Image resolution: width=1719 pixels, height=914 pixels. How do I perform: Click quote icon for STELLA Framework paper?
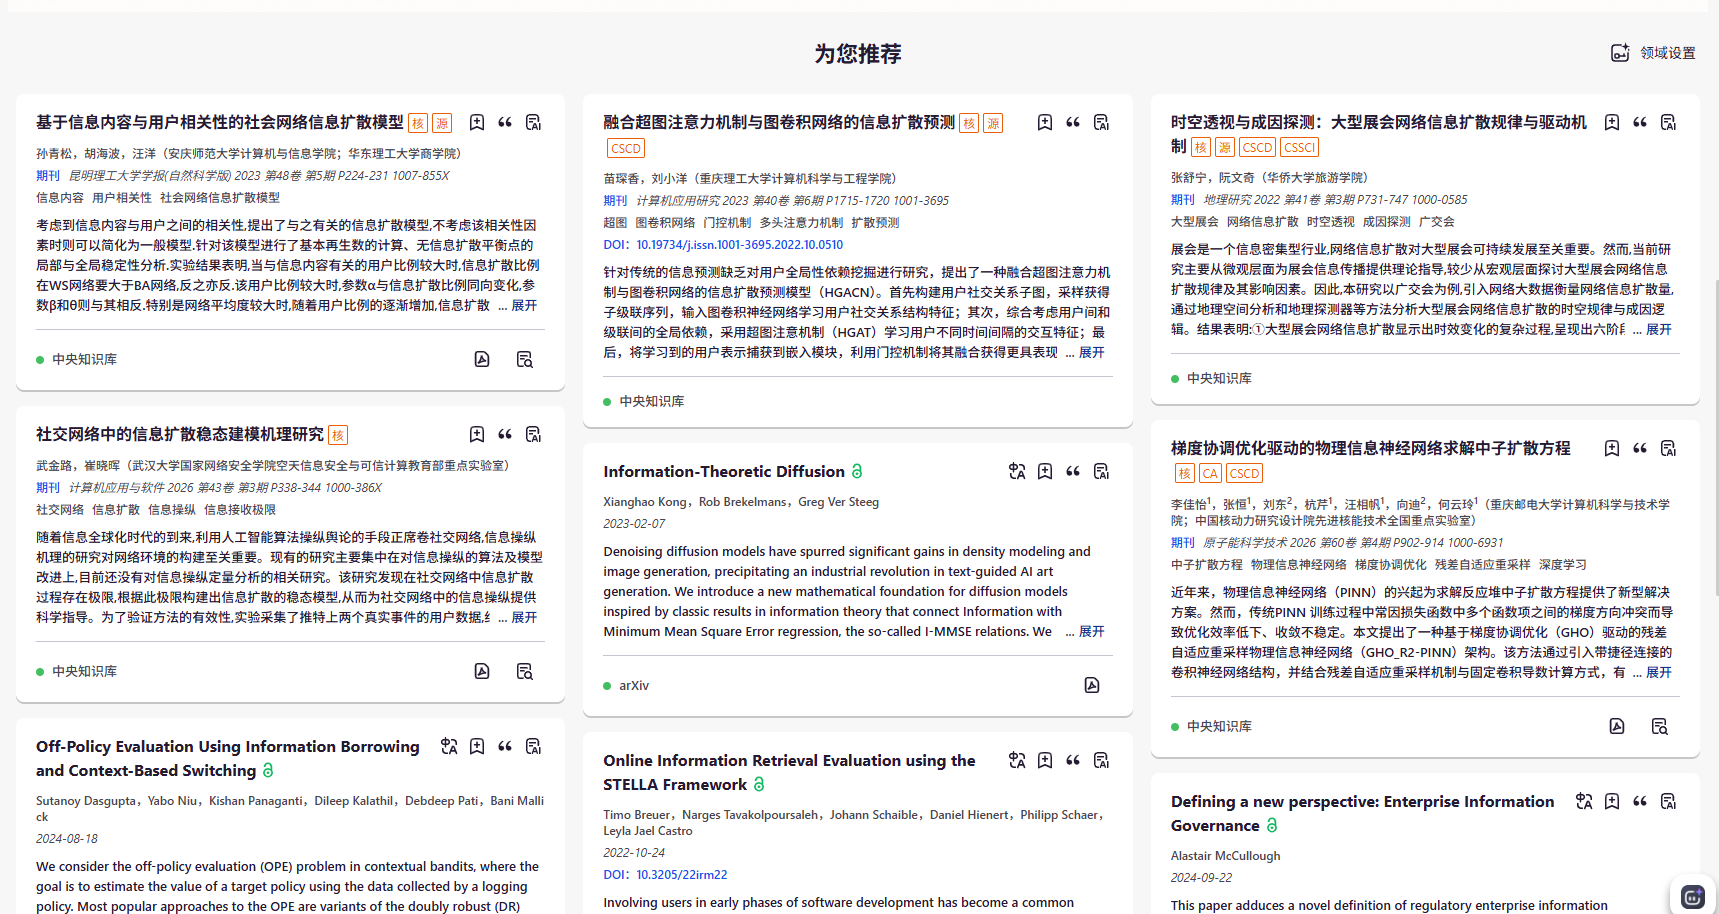(x=1073, y=760)
